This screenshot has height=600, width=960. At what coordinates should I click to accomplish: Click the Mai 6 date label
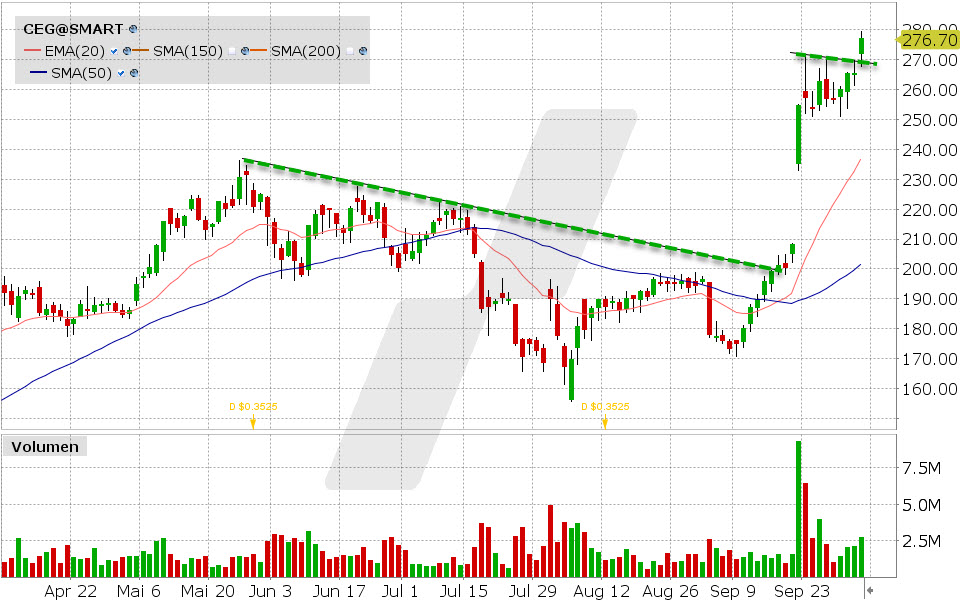139,591
